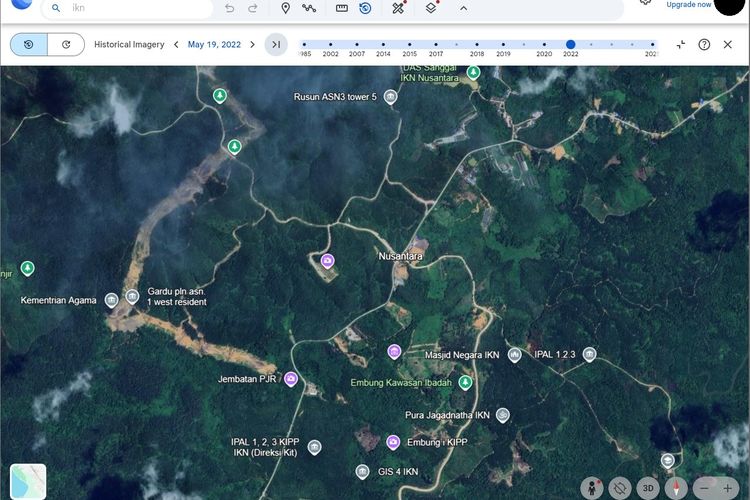This screenshot has height=500, width=750.
Task: Click the IPAL 1, 2, 3 KIPP IKN marker
Action: (314, 447)
